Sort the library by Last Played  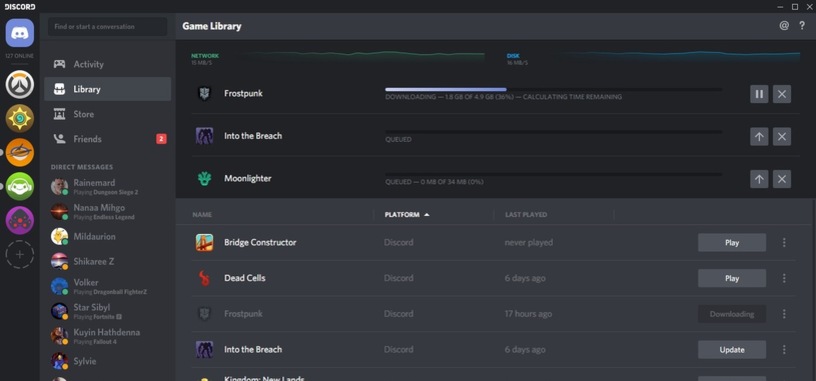pyautogui.click(x=526, y=214)
